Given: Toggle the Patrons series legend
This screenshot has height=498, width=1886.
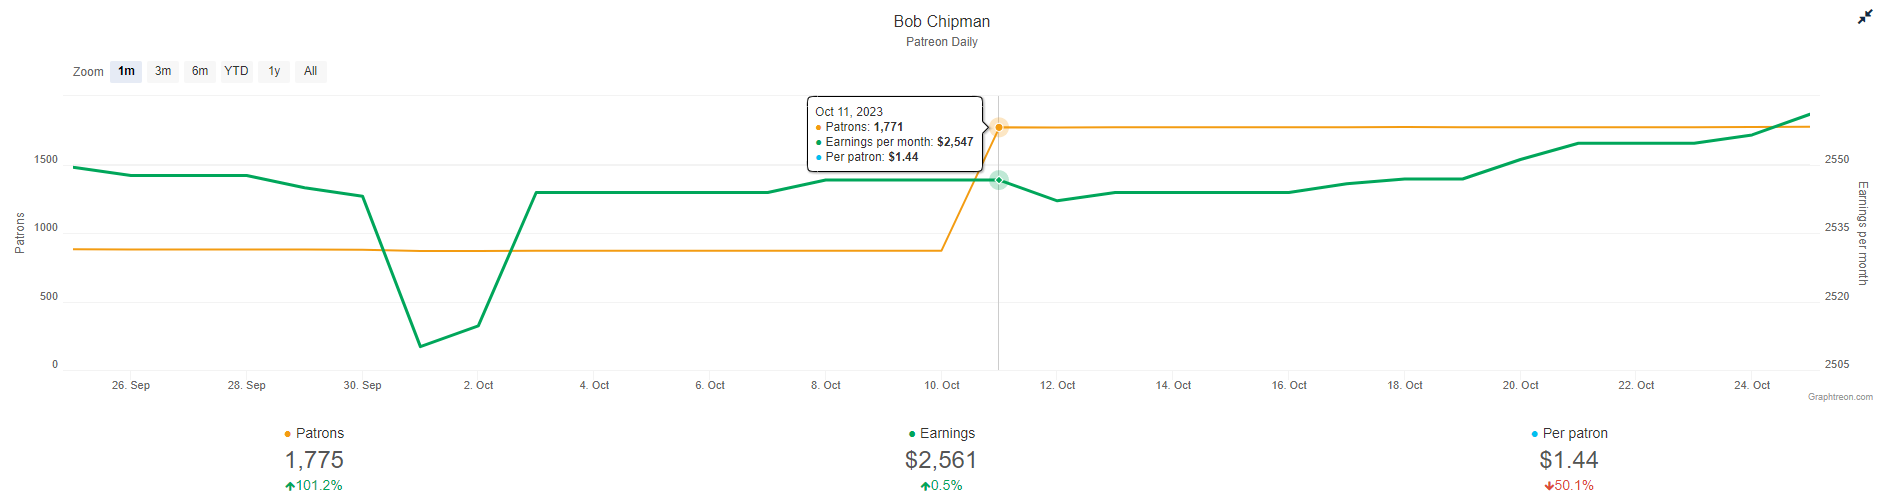Looking at the screenshot, I should [320, 433].
